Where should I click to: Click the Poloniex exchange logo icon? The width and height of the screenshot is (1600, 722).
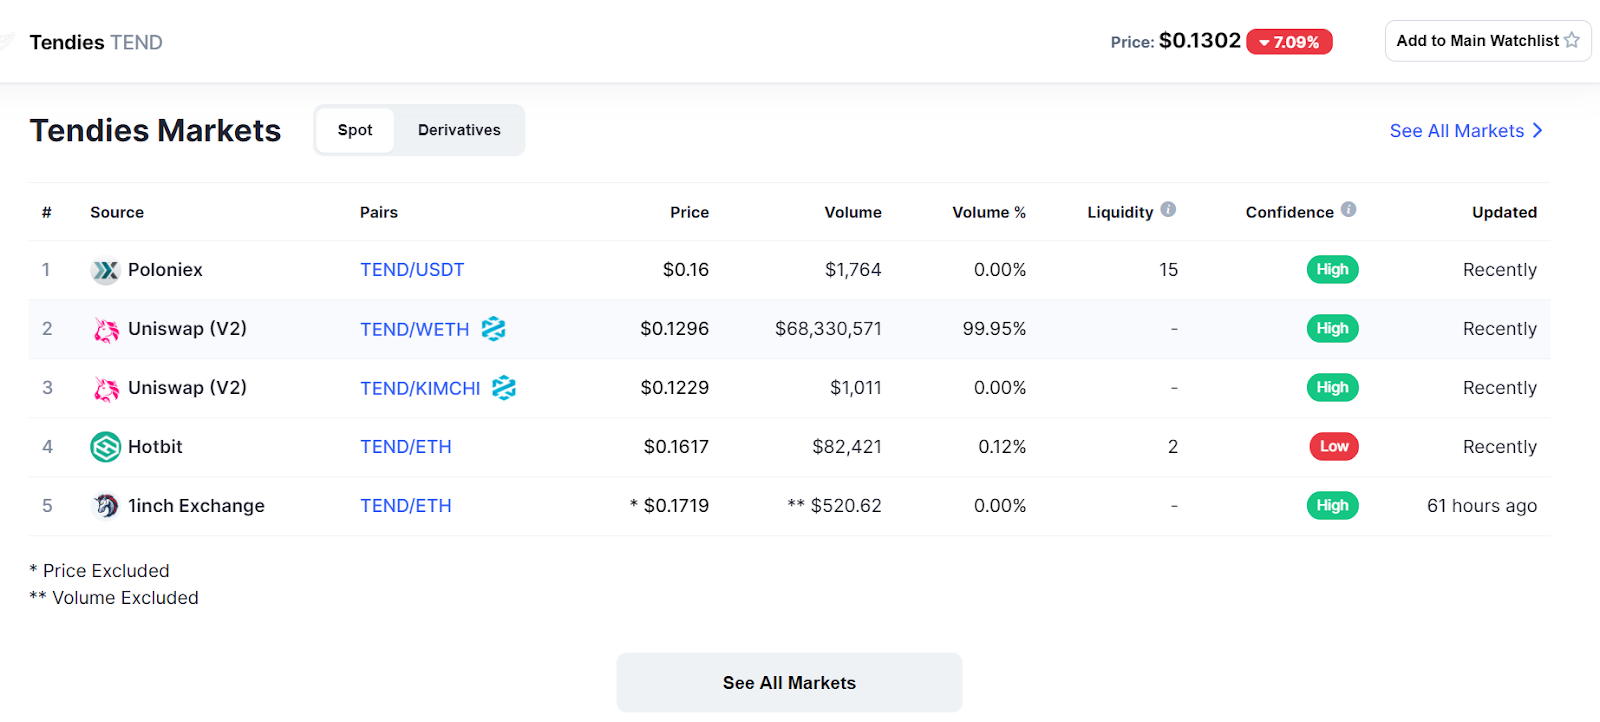click(x=105, y=270)
